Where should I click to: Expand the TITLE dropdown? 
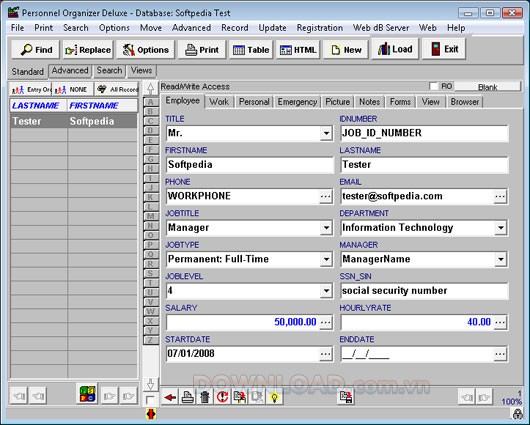point(326,133)
